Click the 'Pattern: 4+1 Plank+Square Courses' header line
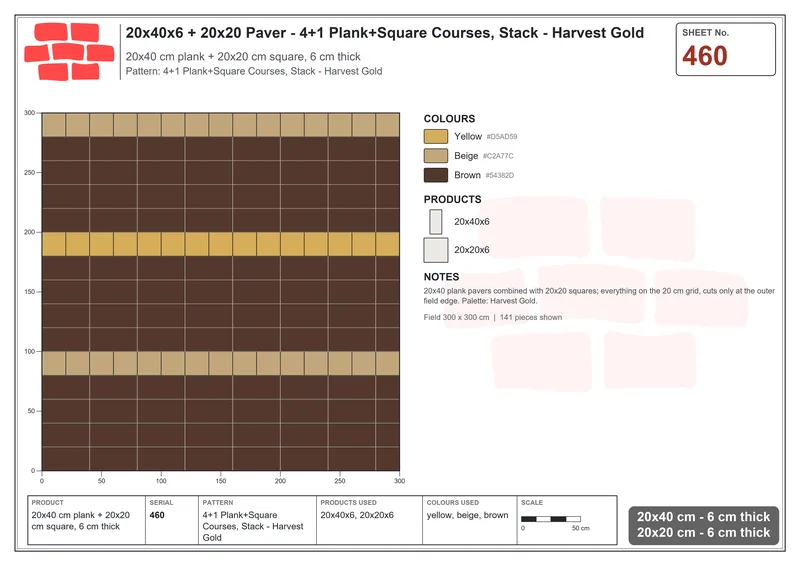Viewport: 800px width, 566px height. coord(254,71)
